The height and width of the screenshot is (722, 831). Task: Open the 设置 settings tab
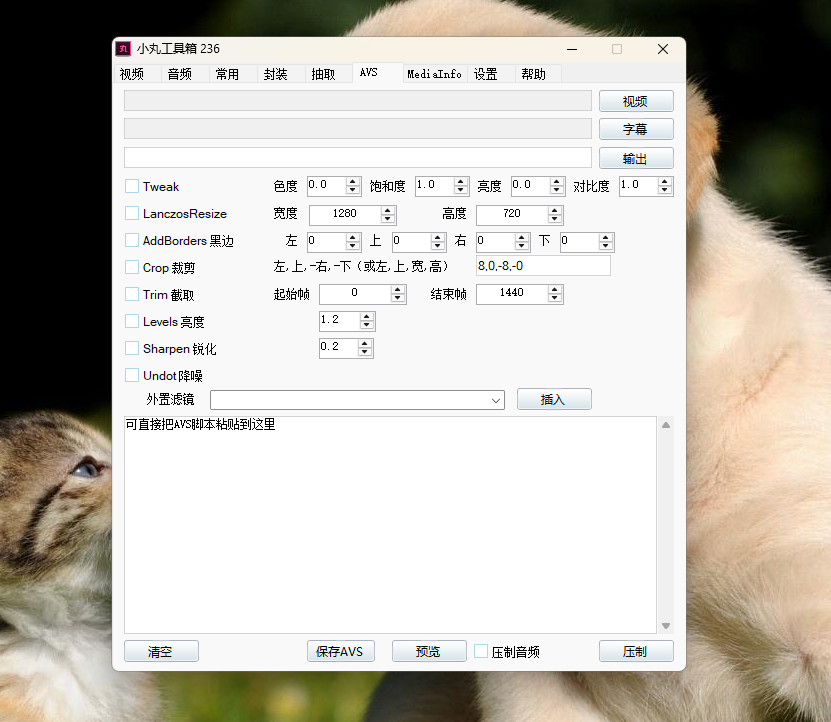coord(486,73)
